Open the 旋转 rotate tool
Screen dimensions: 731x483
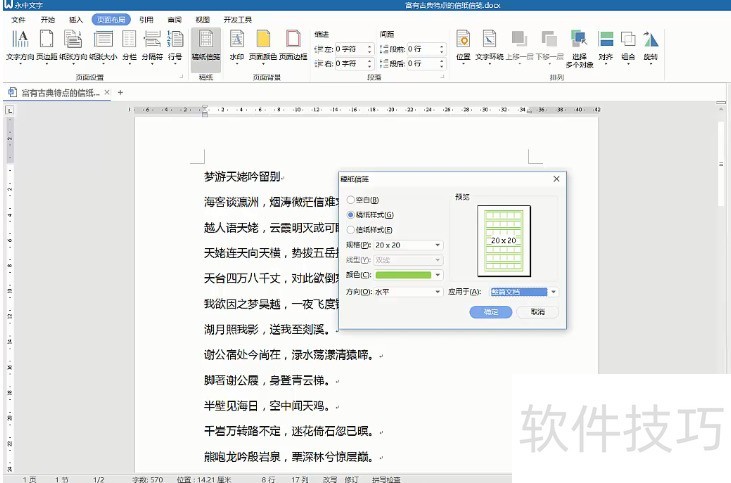click(650, 46)
